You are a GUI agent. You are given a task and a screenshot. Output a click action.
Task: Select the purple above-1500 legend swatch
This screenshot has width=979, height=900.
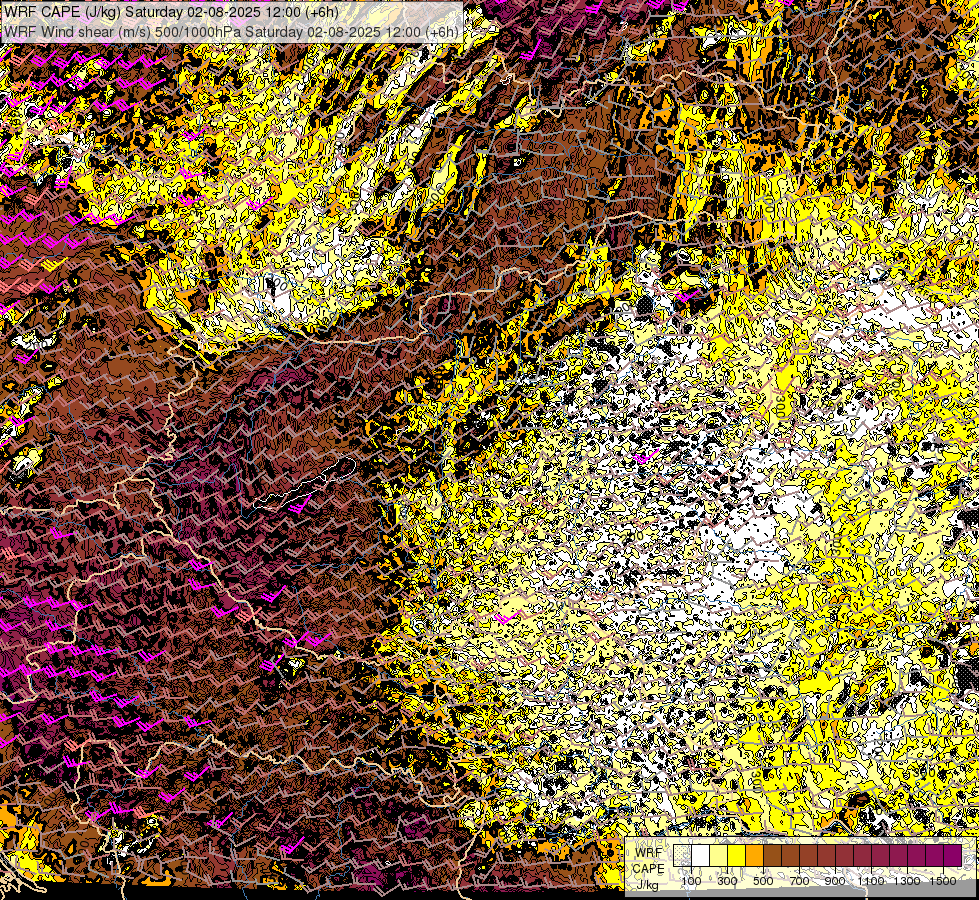pos(953,855)
